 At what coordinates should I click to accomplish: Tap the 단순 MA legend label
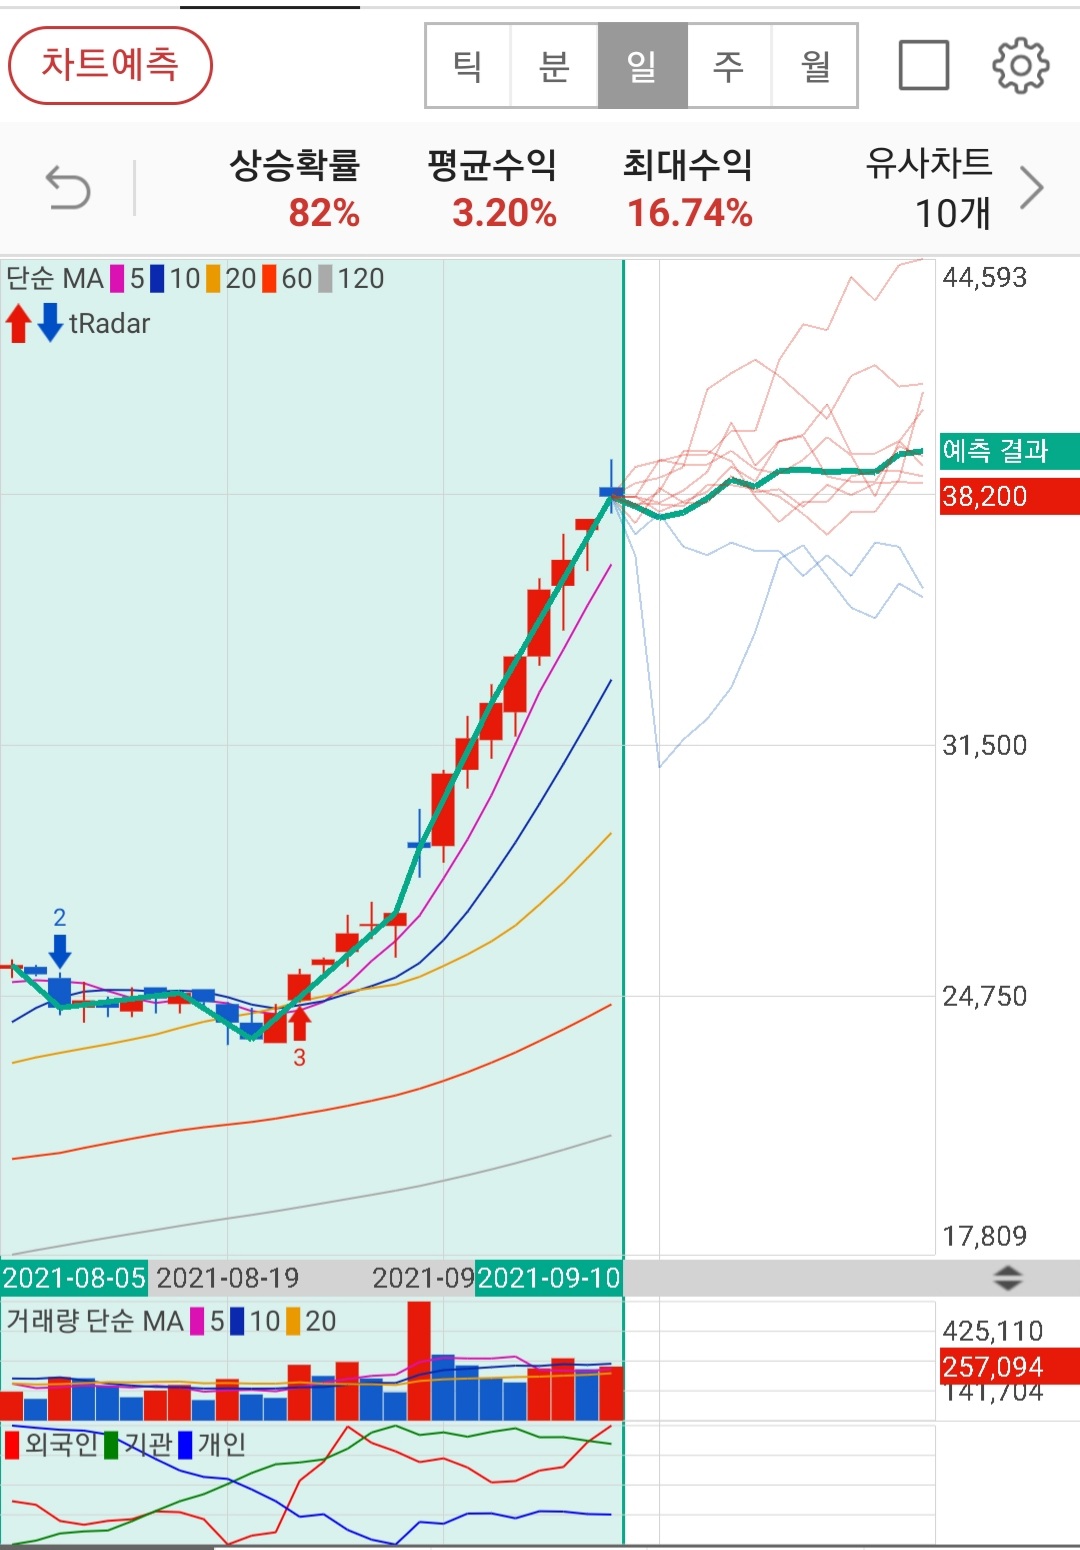pos(55,278)
